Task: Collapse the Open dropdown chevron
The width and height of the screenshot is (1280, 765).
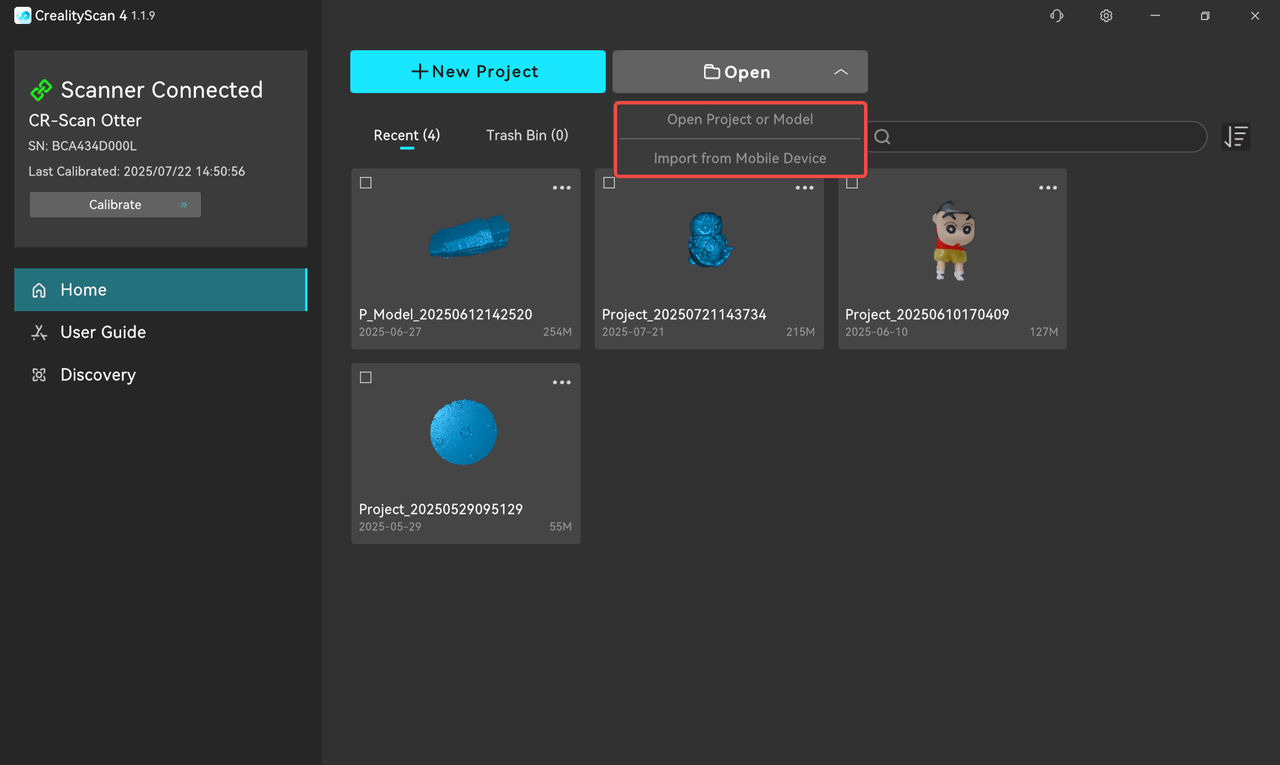Action: point(841,72)
